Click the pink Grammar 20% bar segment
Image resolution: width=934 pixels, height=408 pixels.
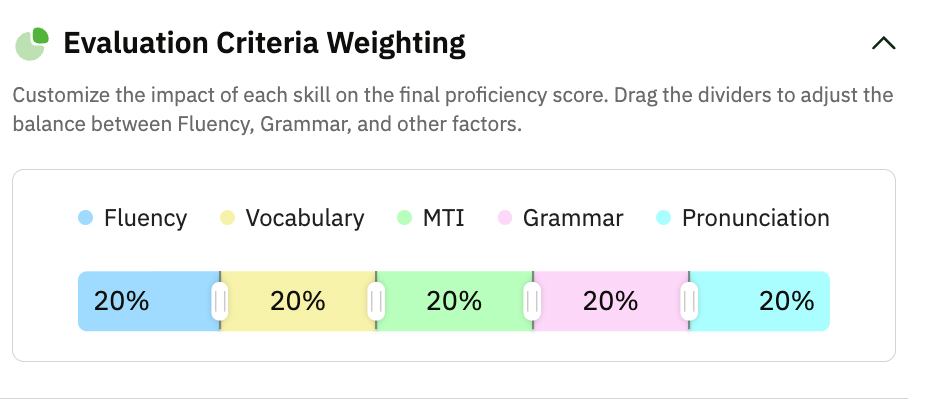(610, 301)
